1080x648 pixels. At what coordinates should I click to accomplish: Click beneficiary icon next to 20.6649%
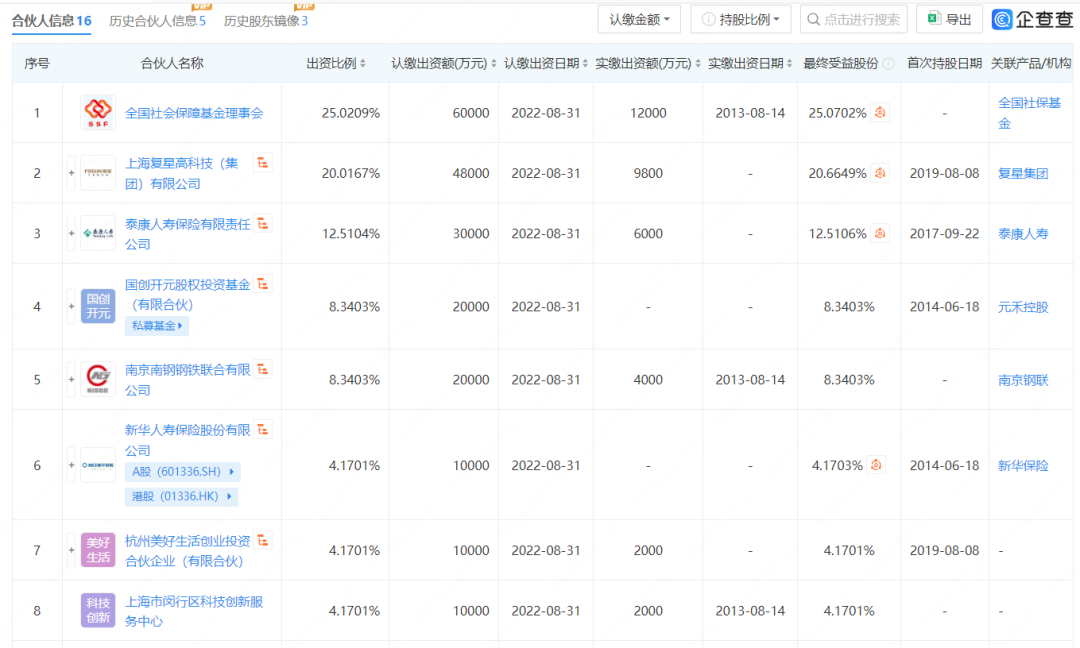point(880,173)
